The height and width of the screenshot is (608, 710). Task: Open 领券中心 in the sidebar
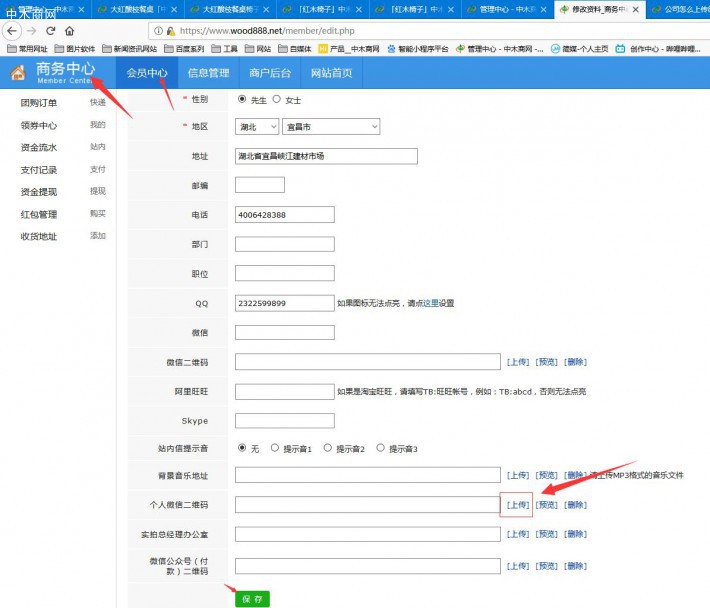coord(39,125)
